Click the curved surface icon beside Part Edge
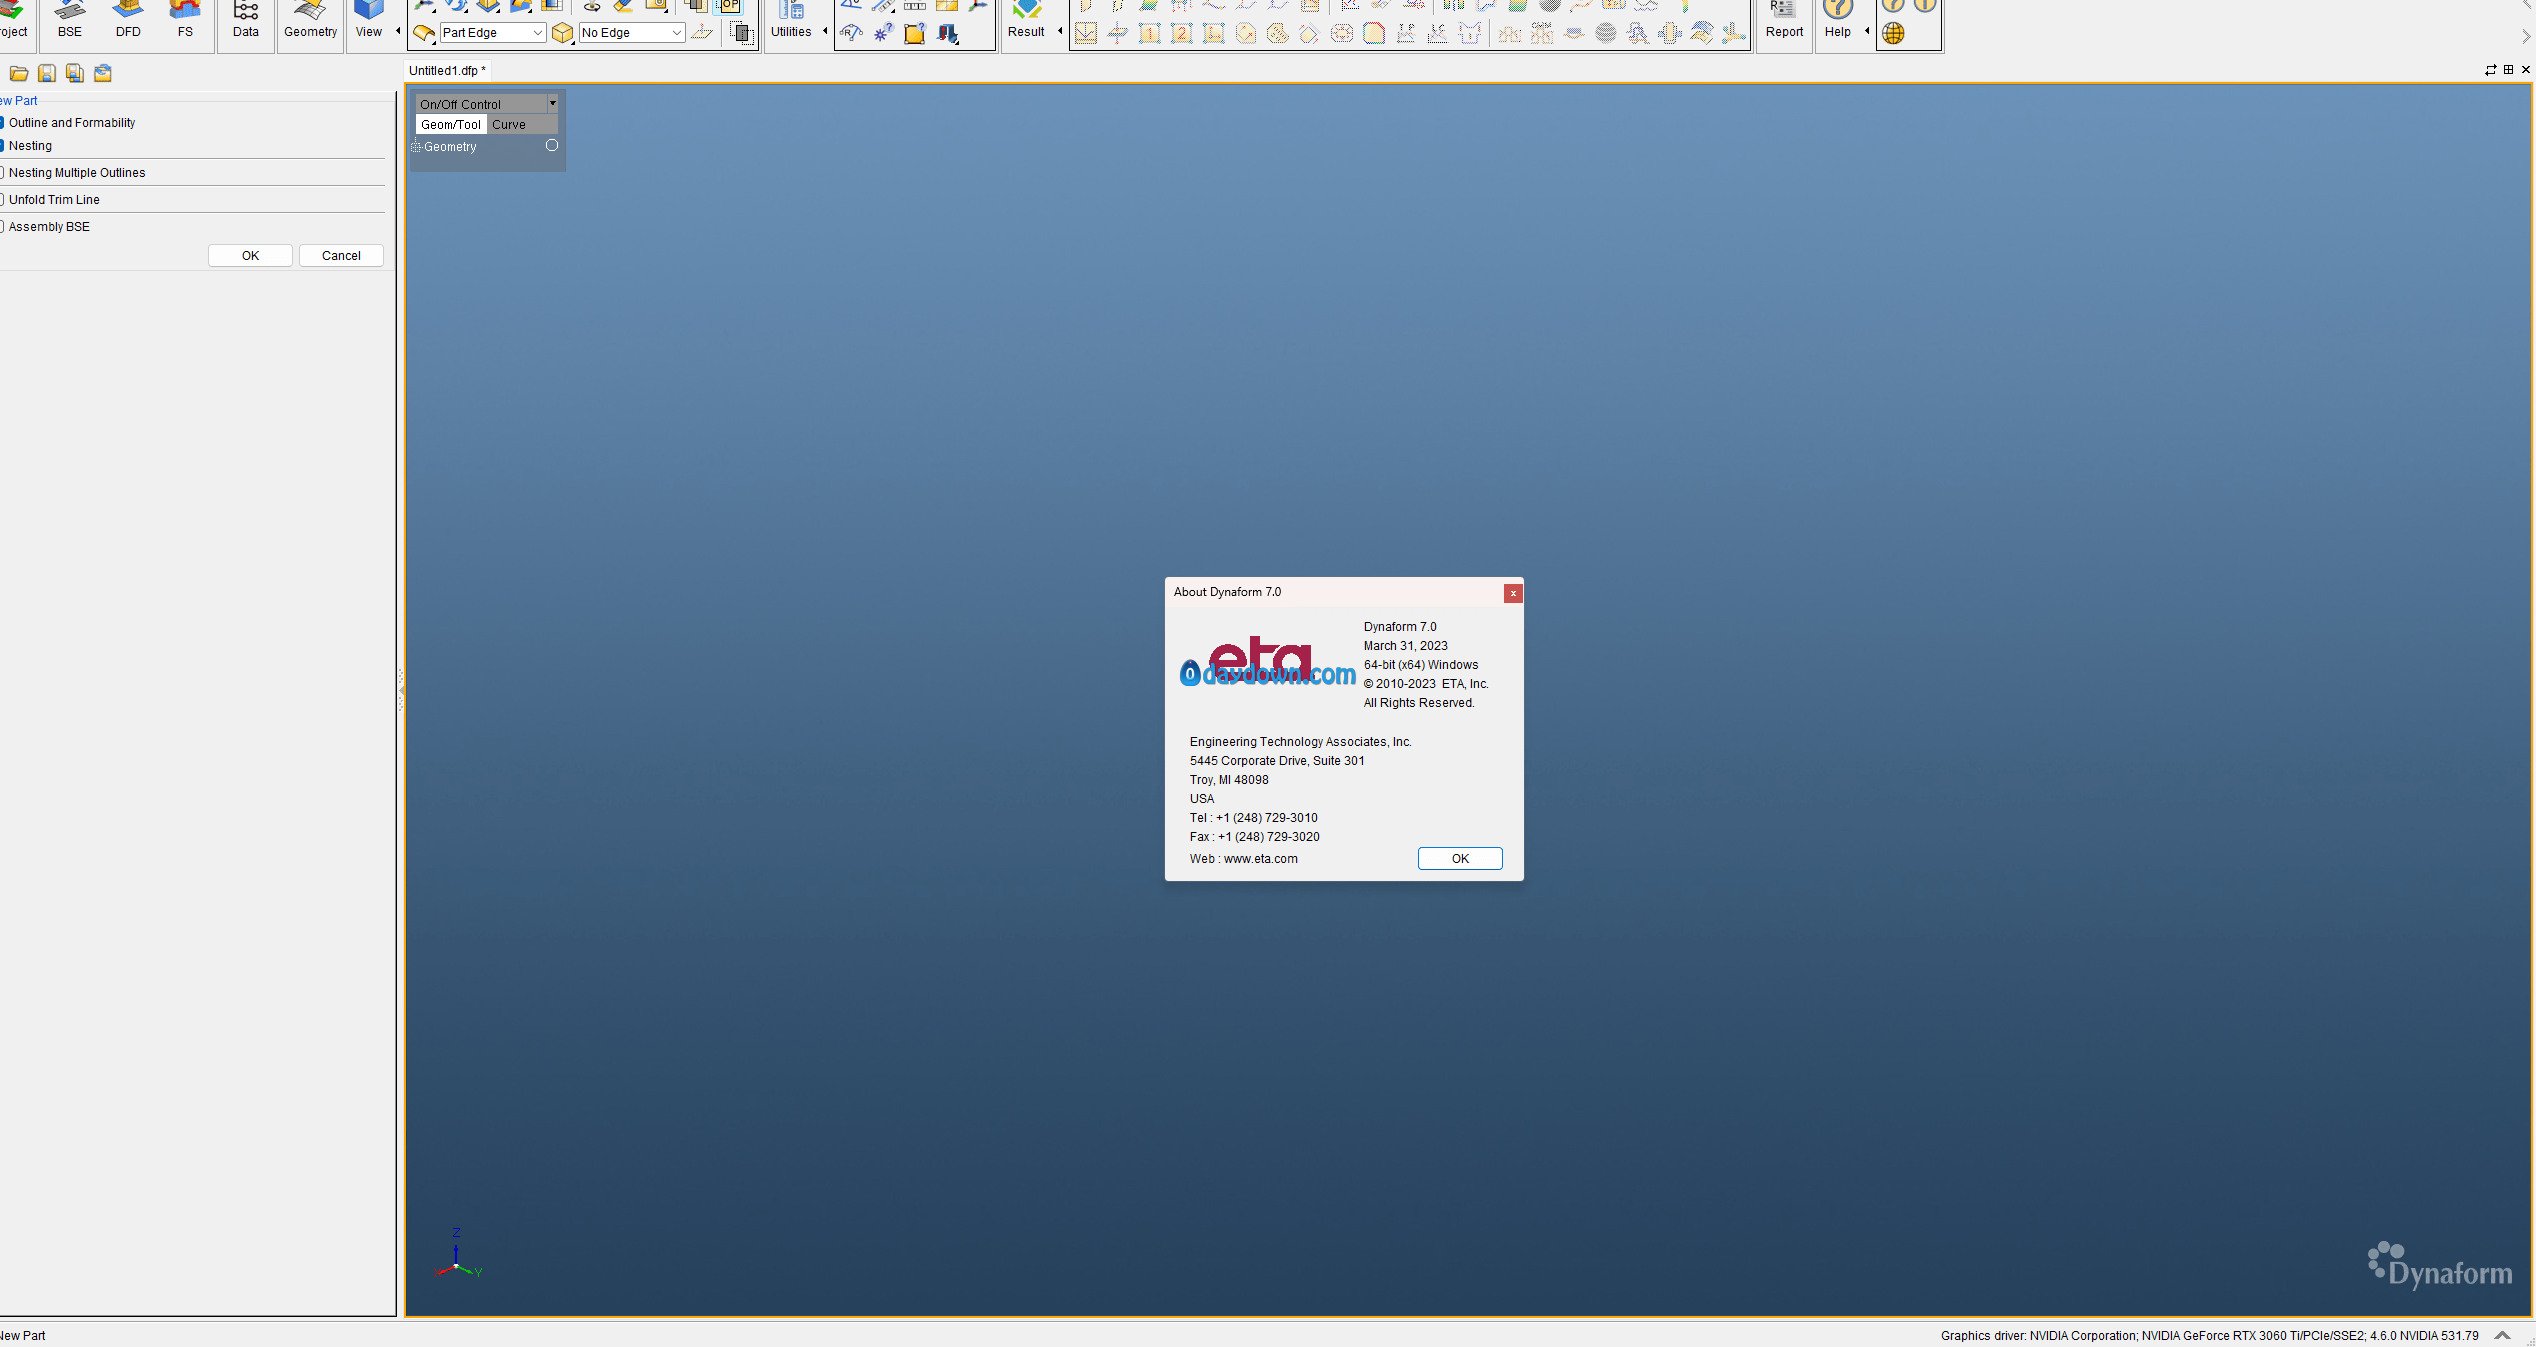Viewport: 2536px width, 1347px height. click(x=424, y=33)
